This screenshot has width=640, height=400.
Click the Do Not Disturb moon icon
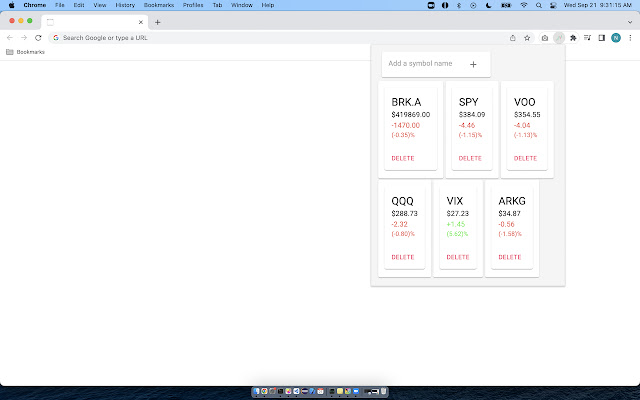click(x=489, y=5)
